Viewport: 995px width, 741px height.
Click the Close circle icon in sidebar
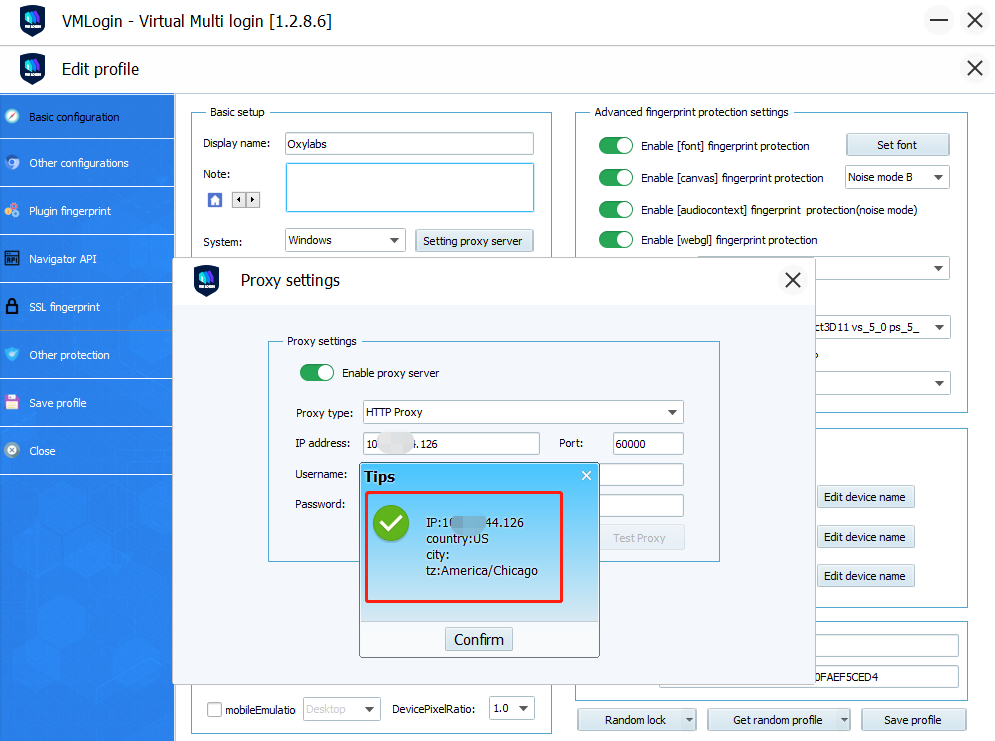(12, 450)
